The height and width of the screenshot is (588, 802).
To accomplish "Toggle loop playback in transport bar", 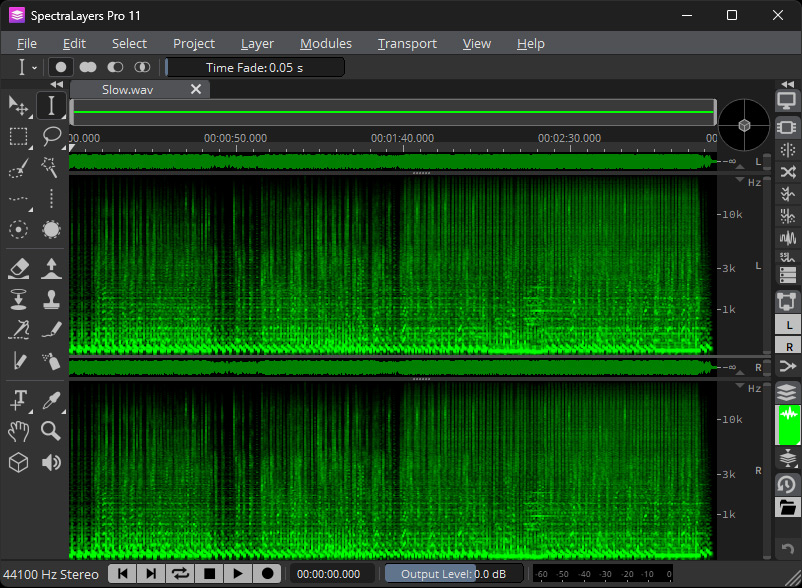I will point(180,573).
